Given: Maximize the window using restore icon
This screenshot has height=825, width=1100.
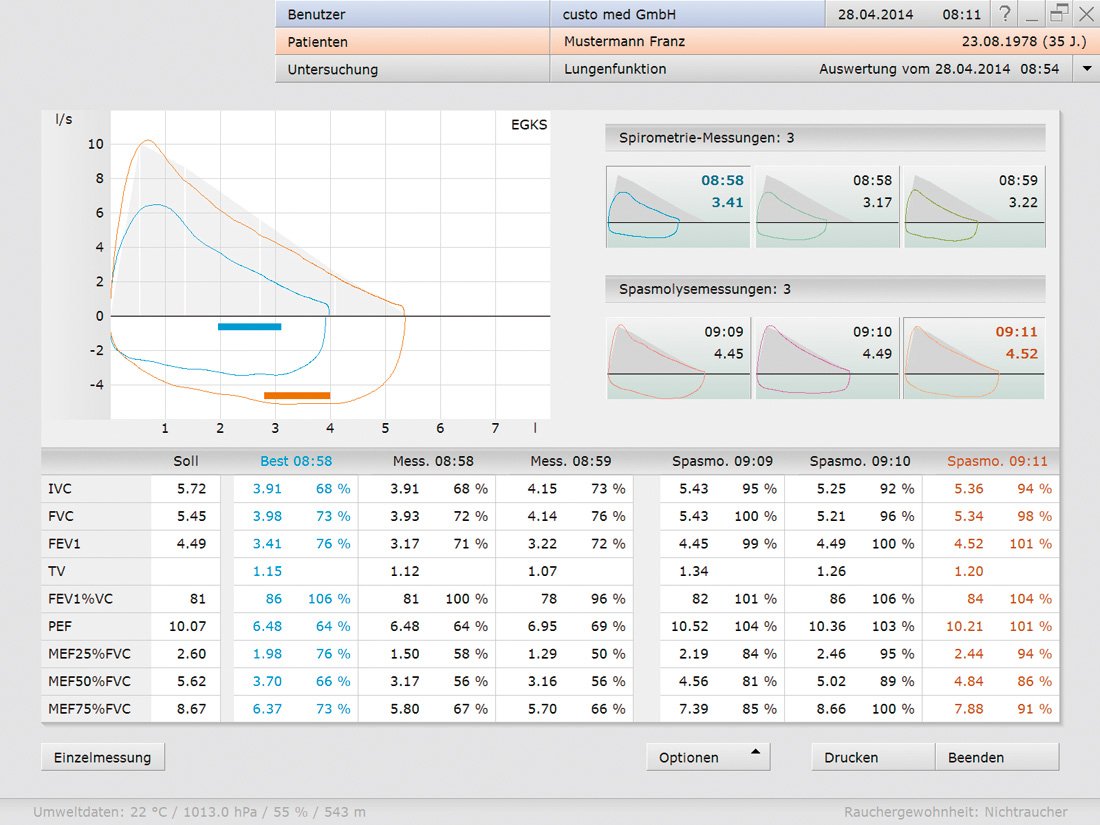Looking at the screenshot, I should tap(1059, 13).
